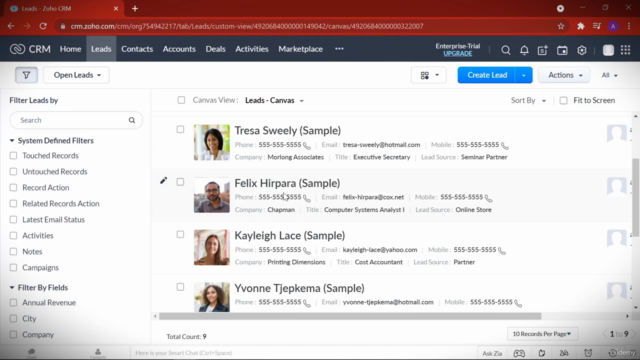Open the All alphabet filter dropdown
This screenshot has height=360, width=640.
(x=609, y=75)
